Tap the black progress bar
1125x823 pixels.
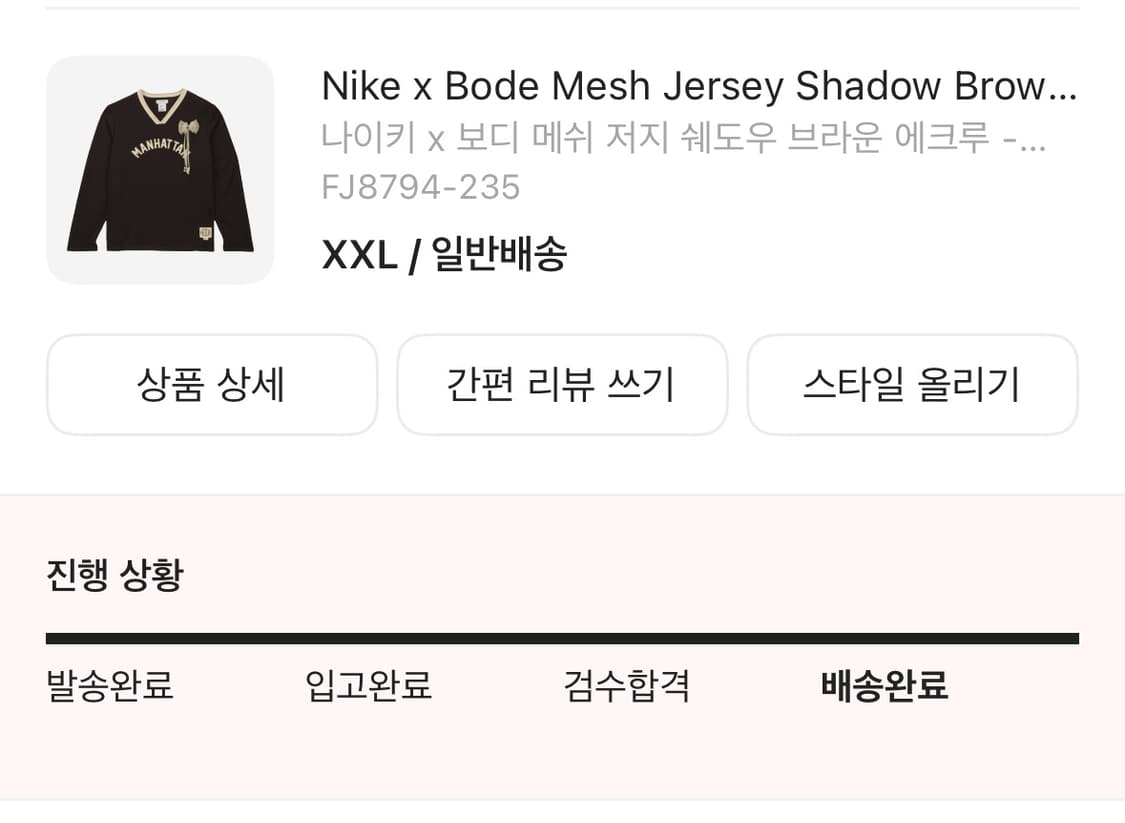point(562,634)
